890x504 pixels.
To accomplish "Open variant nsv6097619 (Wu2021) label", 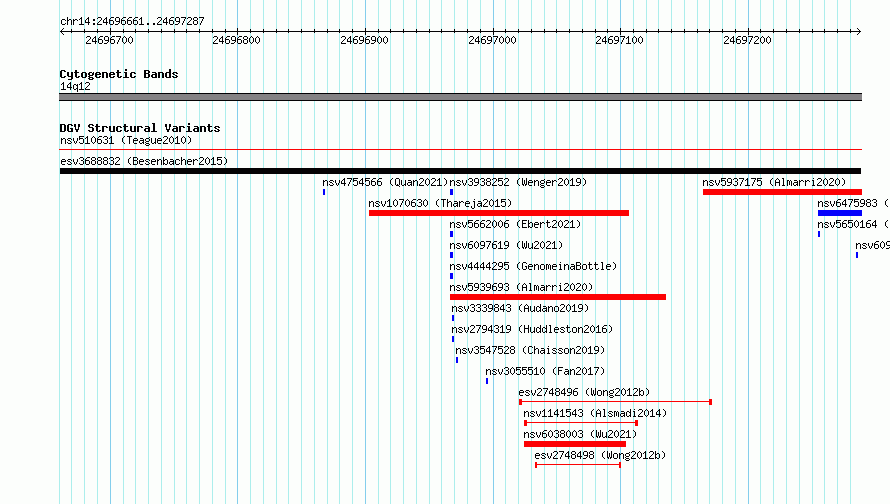I will pos(506,245).
